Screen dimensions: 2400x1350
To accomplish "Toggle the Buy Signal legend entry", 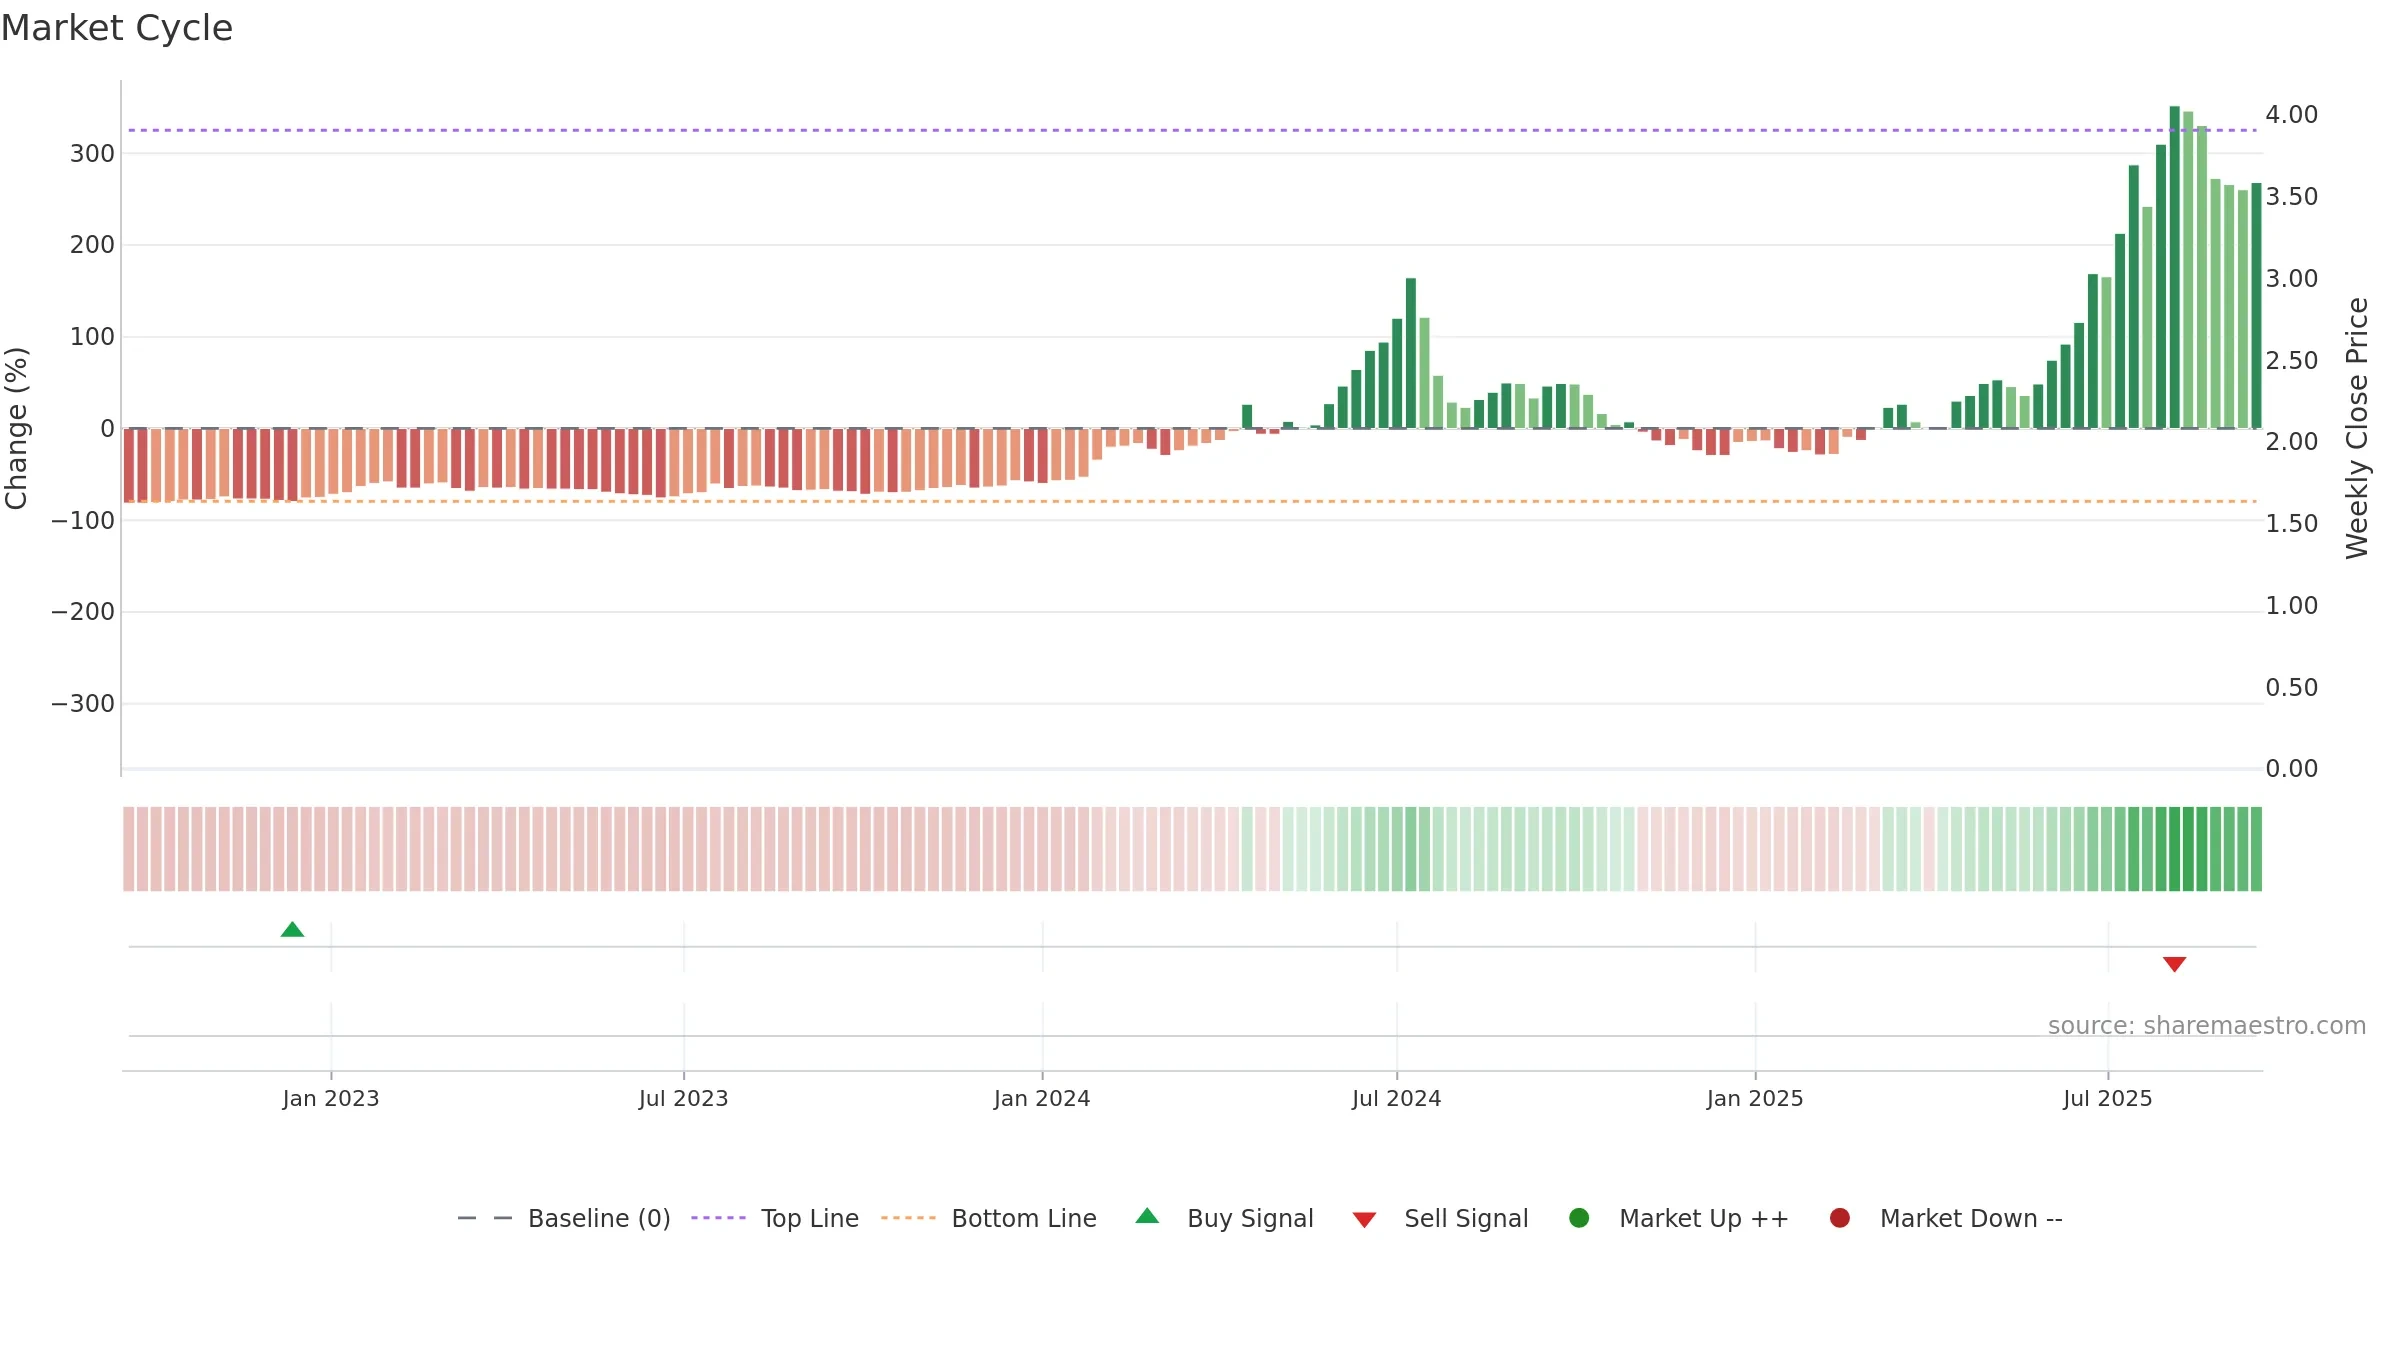I will 1225,1218.
